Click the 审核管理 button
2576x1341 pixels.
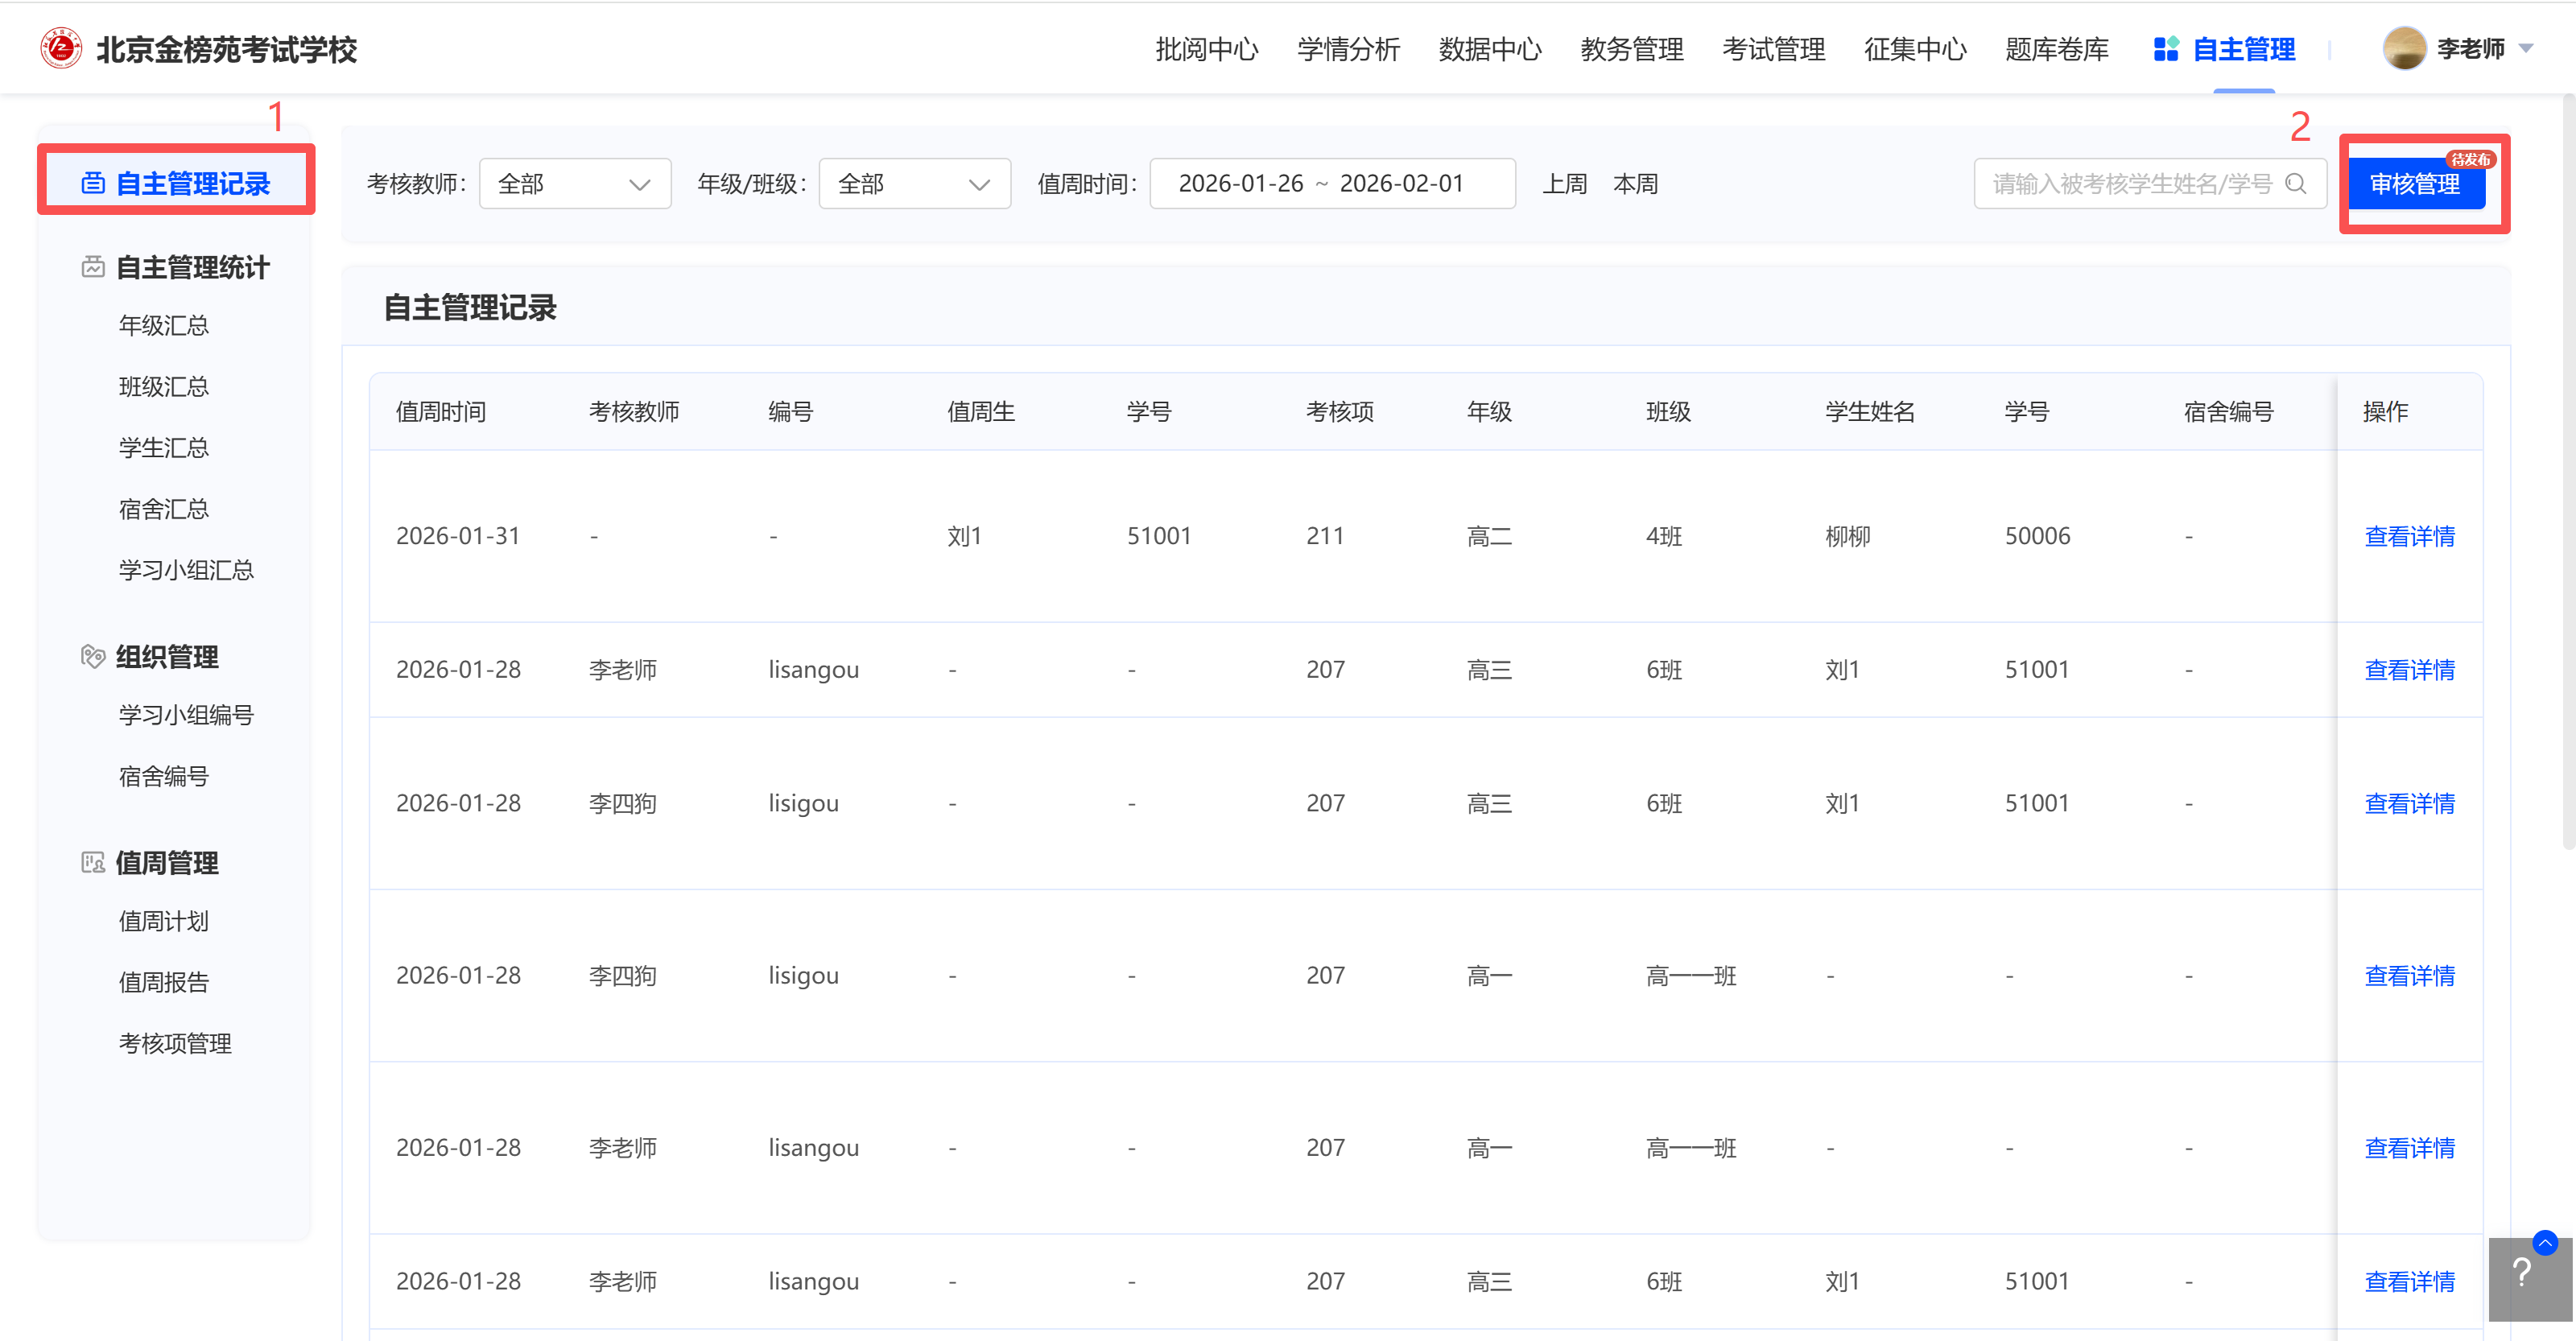coord(2414,184)
